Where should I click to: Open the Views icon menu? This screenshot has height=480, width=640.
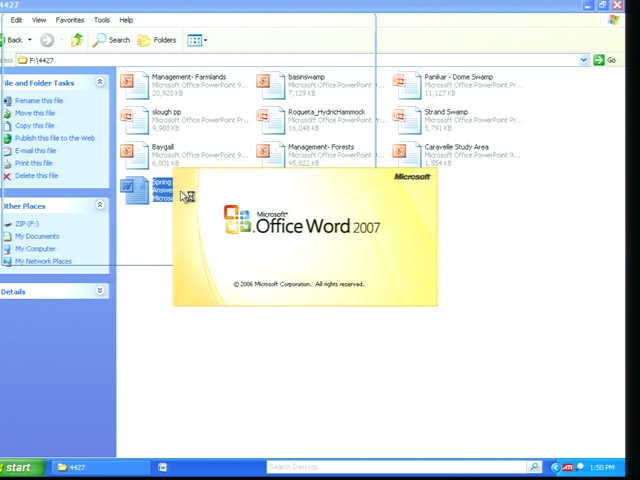click(197, 40)
